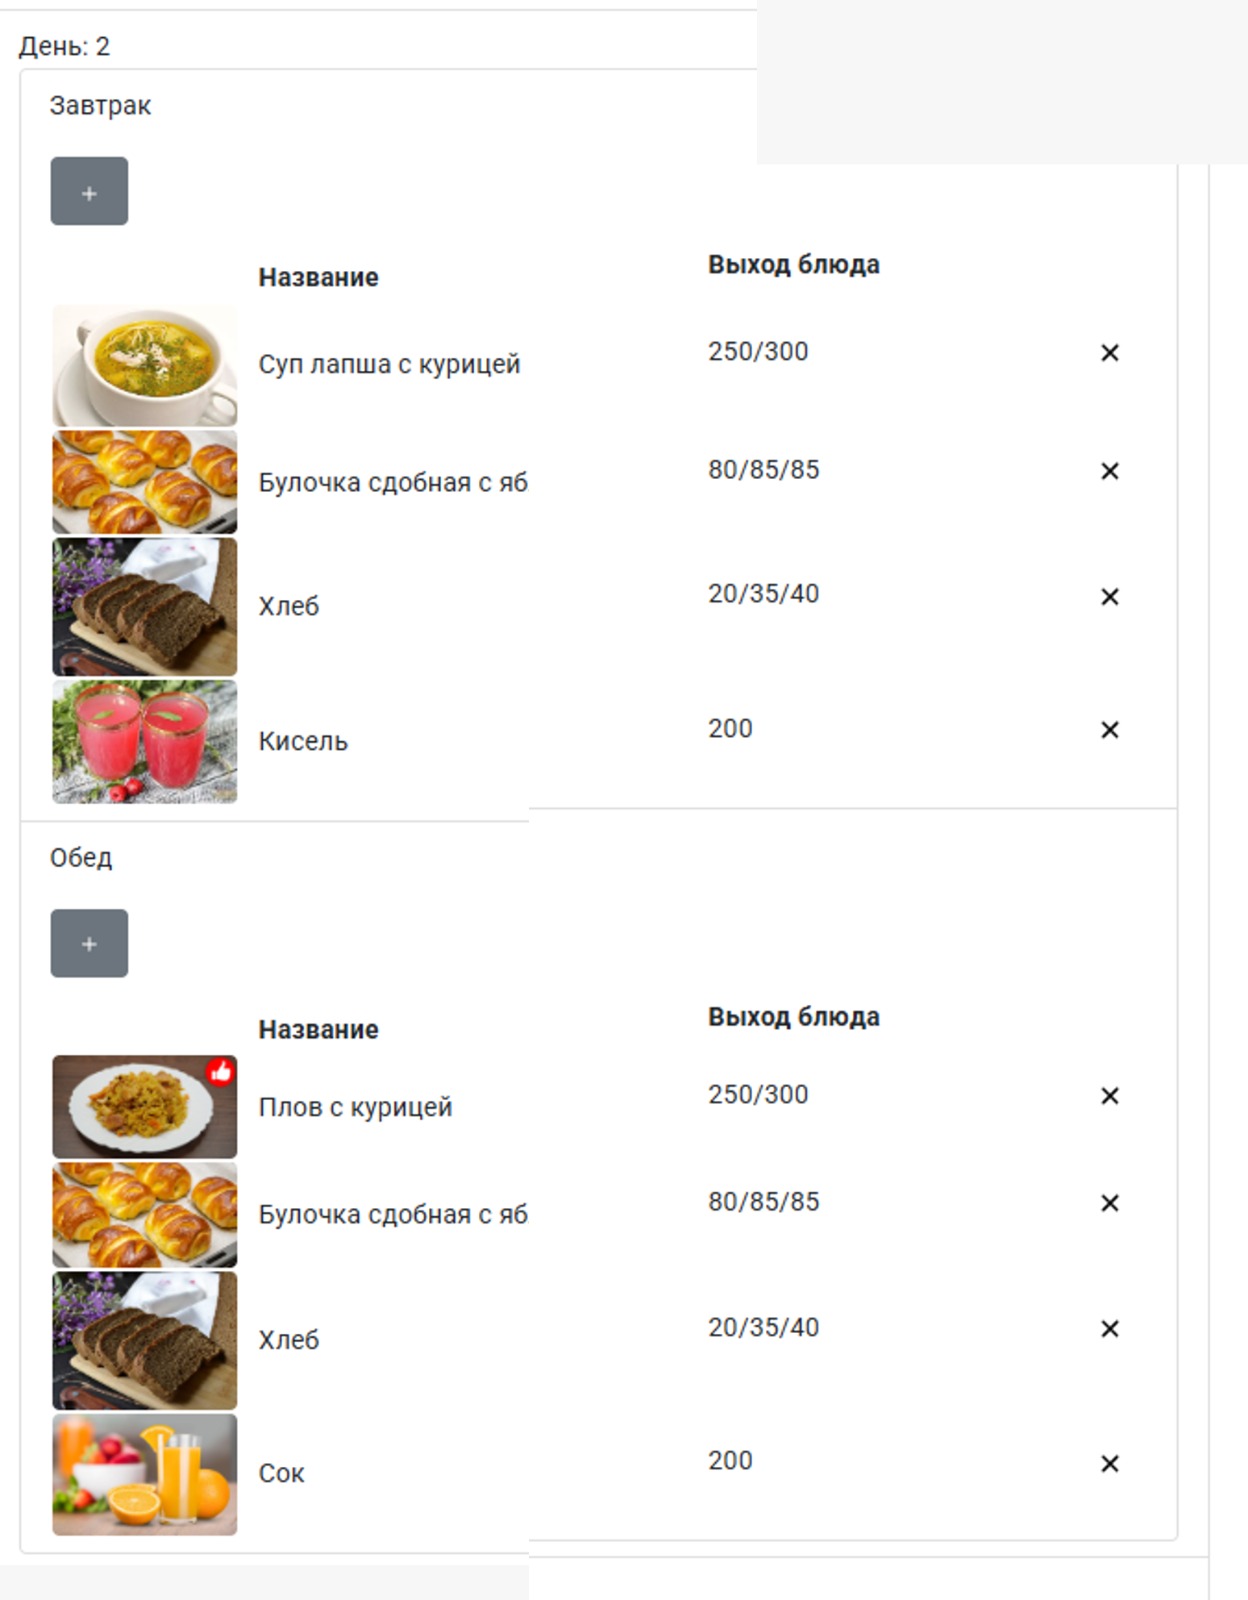Open the chicken noodle soup thumbnail
Viewport: 1248px width, 1600px height.
145,366
